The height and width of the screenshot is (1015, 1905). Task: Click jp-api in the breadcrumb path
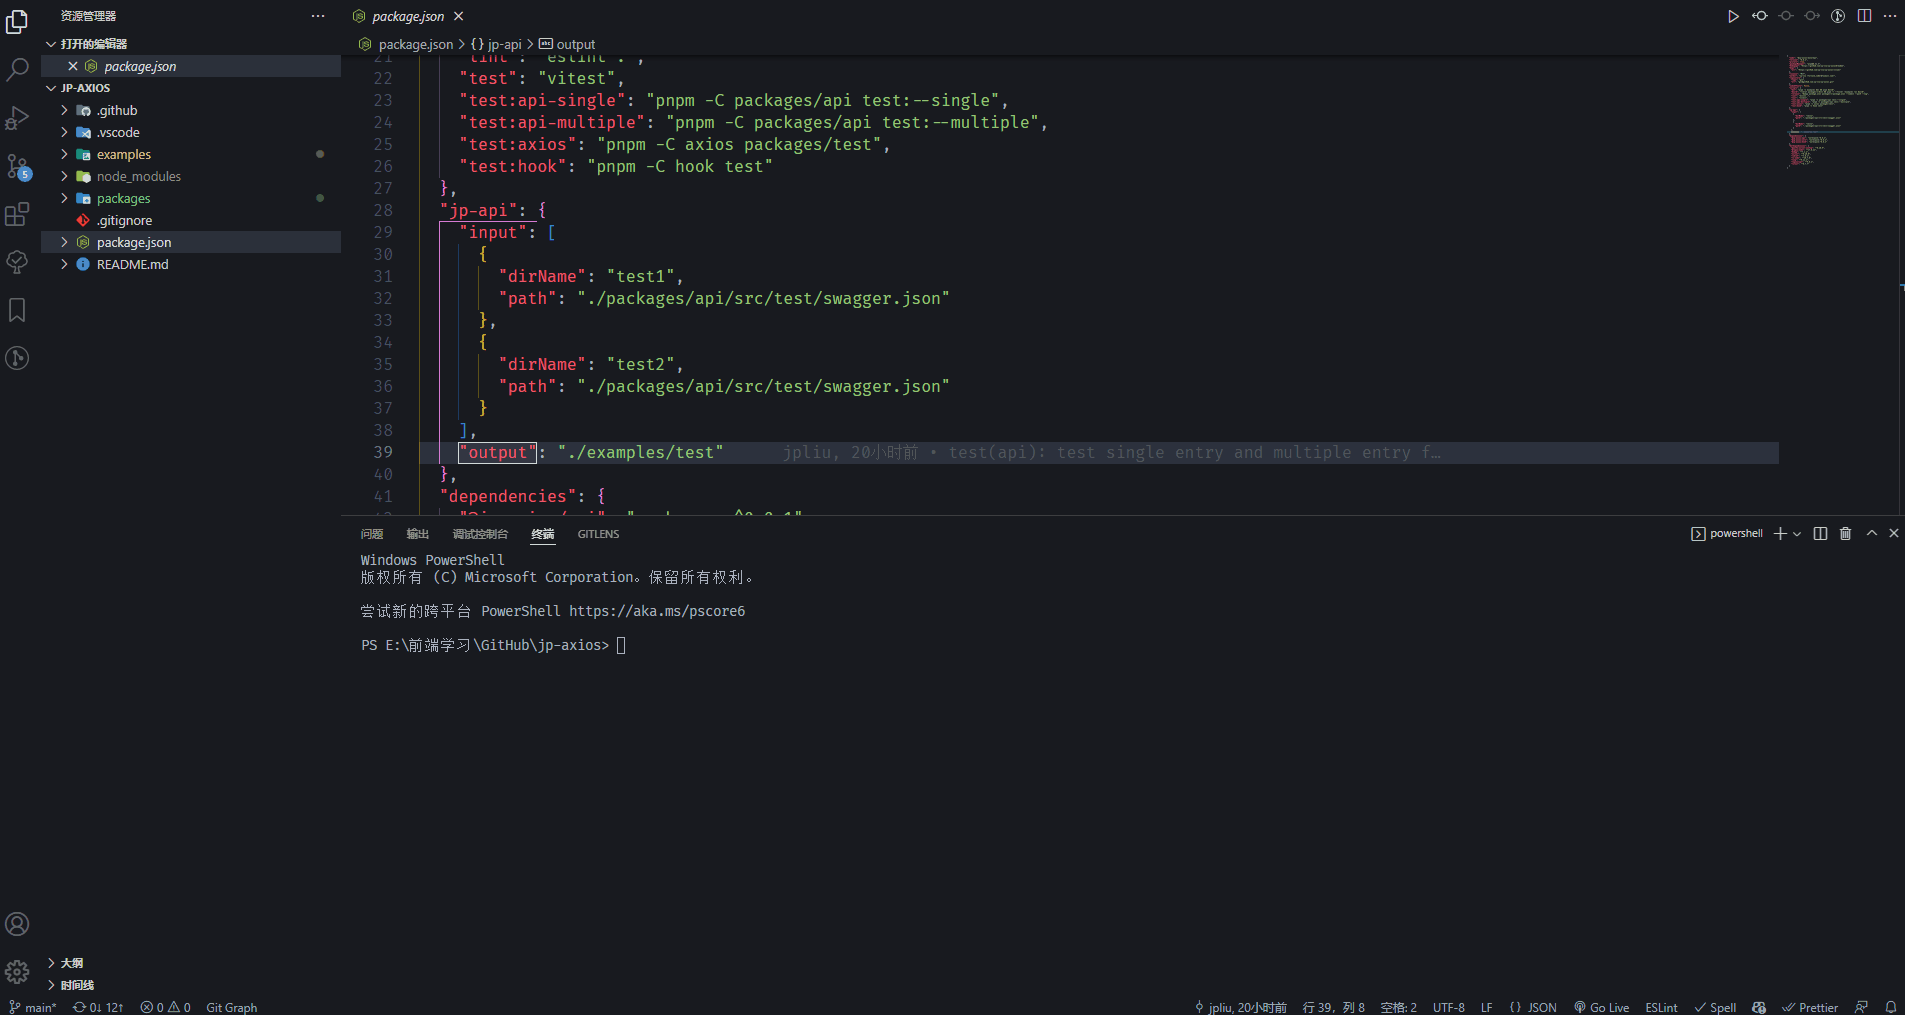pyautogui.click(x=503, y=44)
